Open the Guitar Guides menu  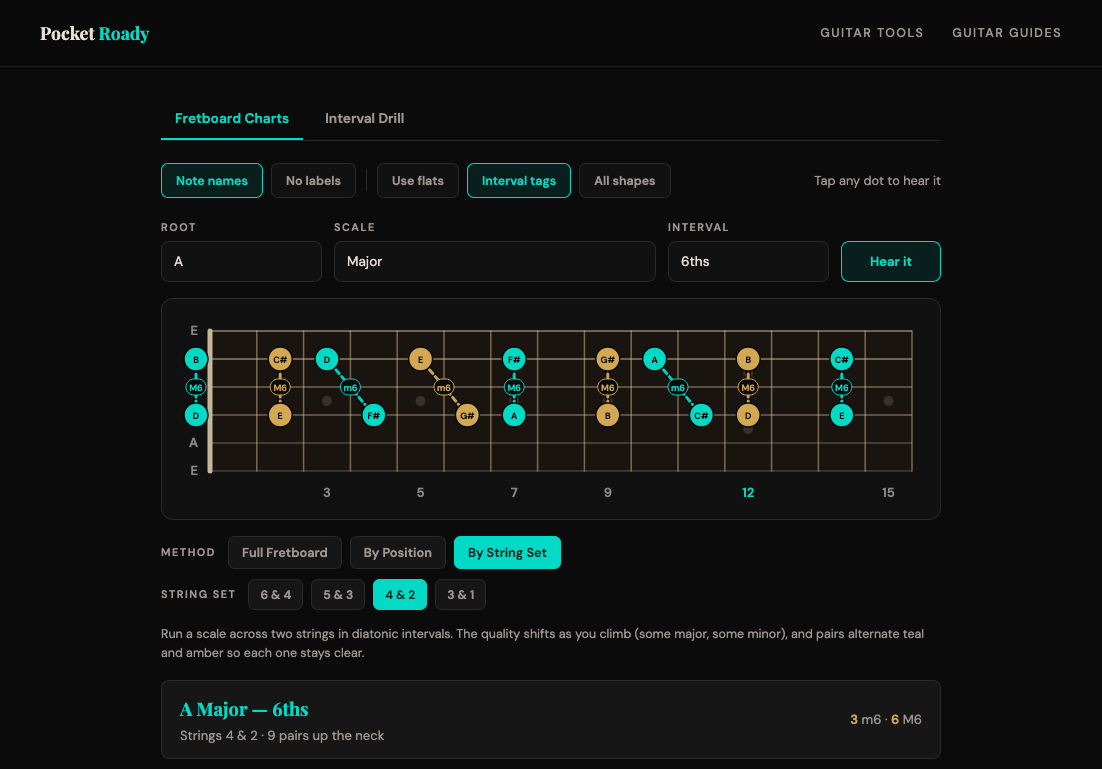pos(1006,33)
